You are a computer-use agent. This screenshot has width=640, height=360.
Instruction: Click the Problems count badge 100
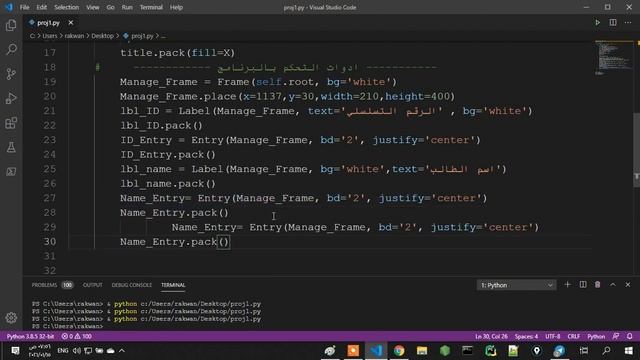click(x=67, y=285)
